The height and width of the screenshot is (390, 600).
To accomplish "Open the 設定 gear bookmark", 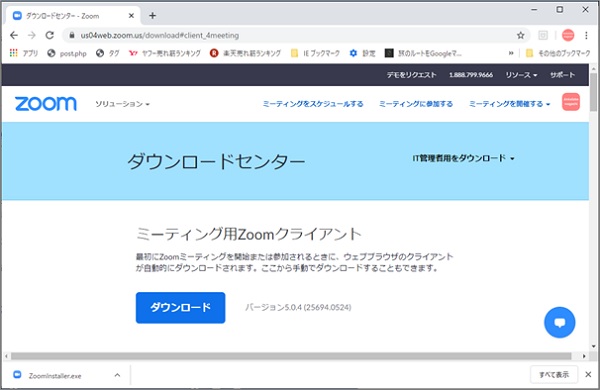I will click(x=362, y=53).
